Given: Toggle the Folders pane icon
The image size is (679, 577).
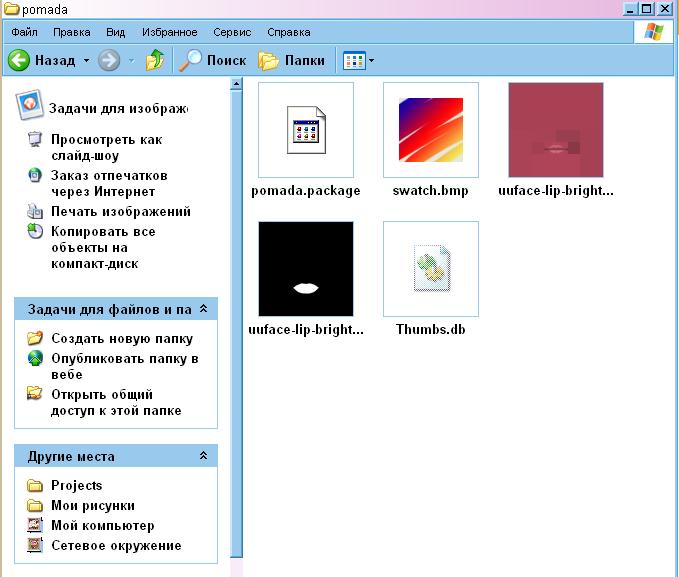Looking at the screenshot, I should pyautogui.click(x=268, y=60).
